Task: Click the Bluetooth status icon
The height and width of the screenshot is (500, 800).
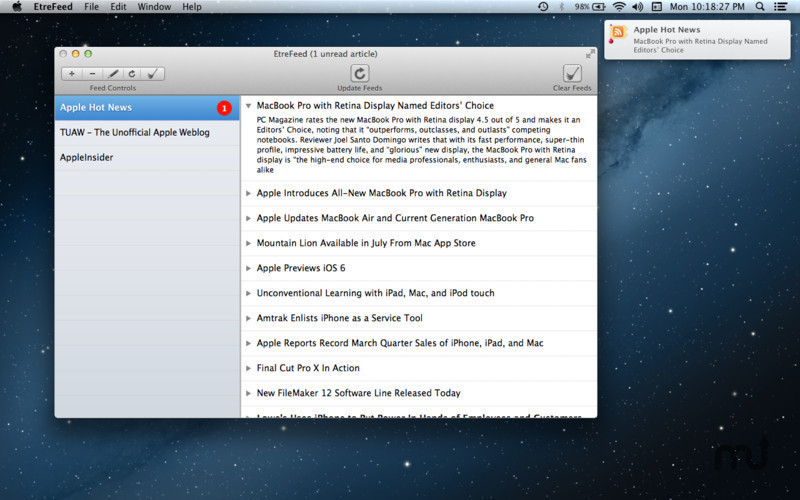Action: 561,7
